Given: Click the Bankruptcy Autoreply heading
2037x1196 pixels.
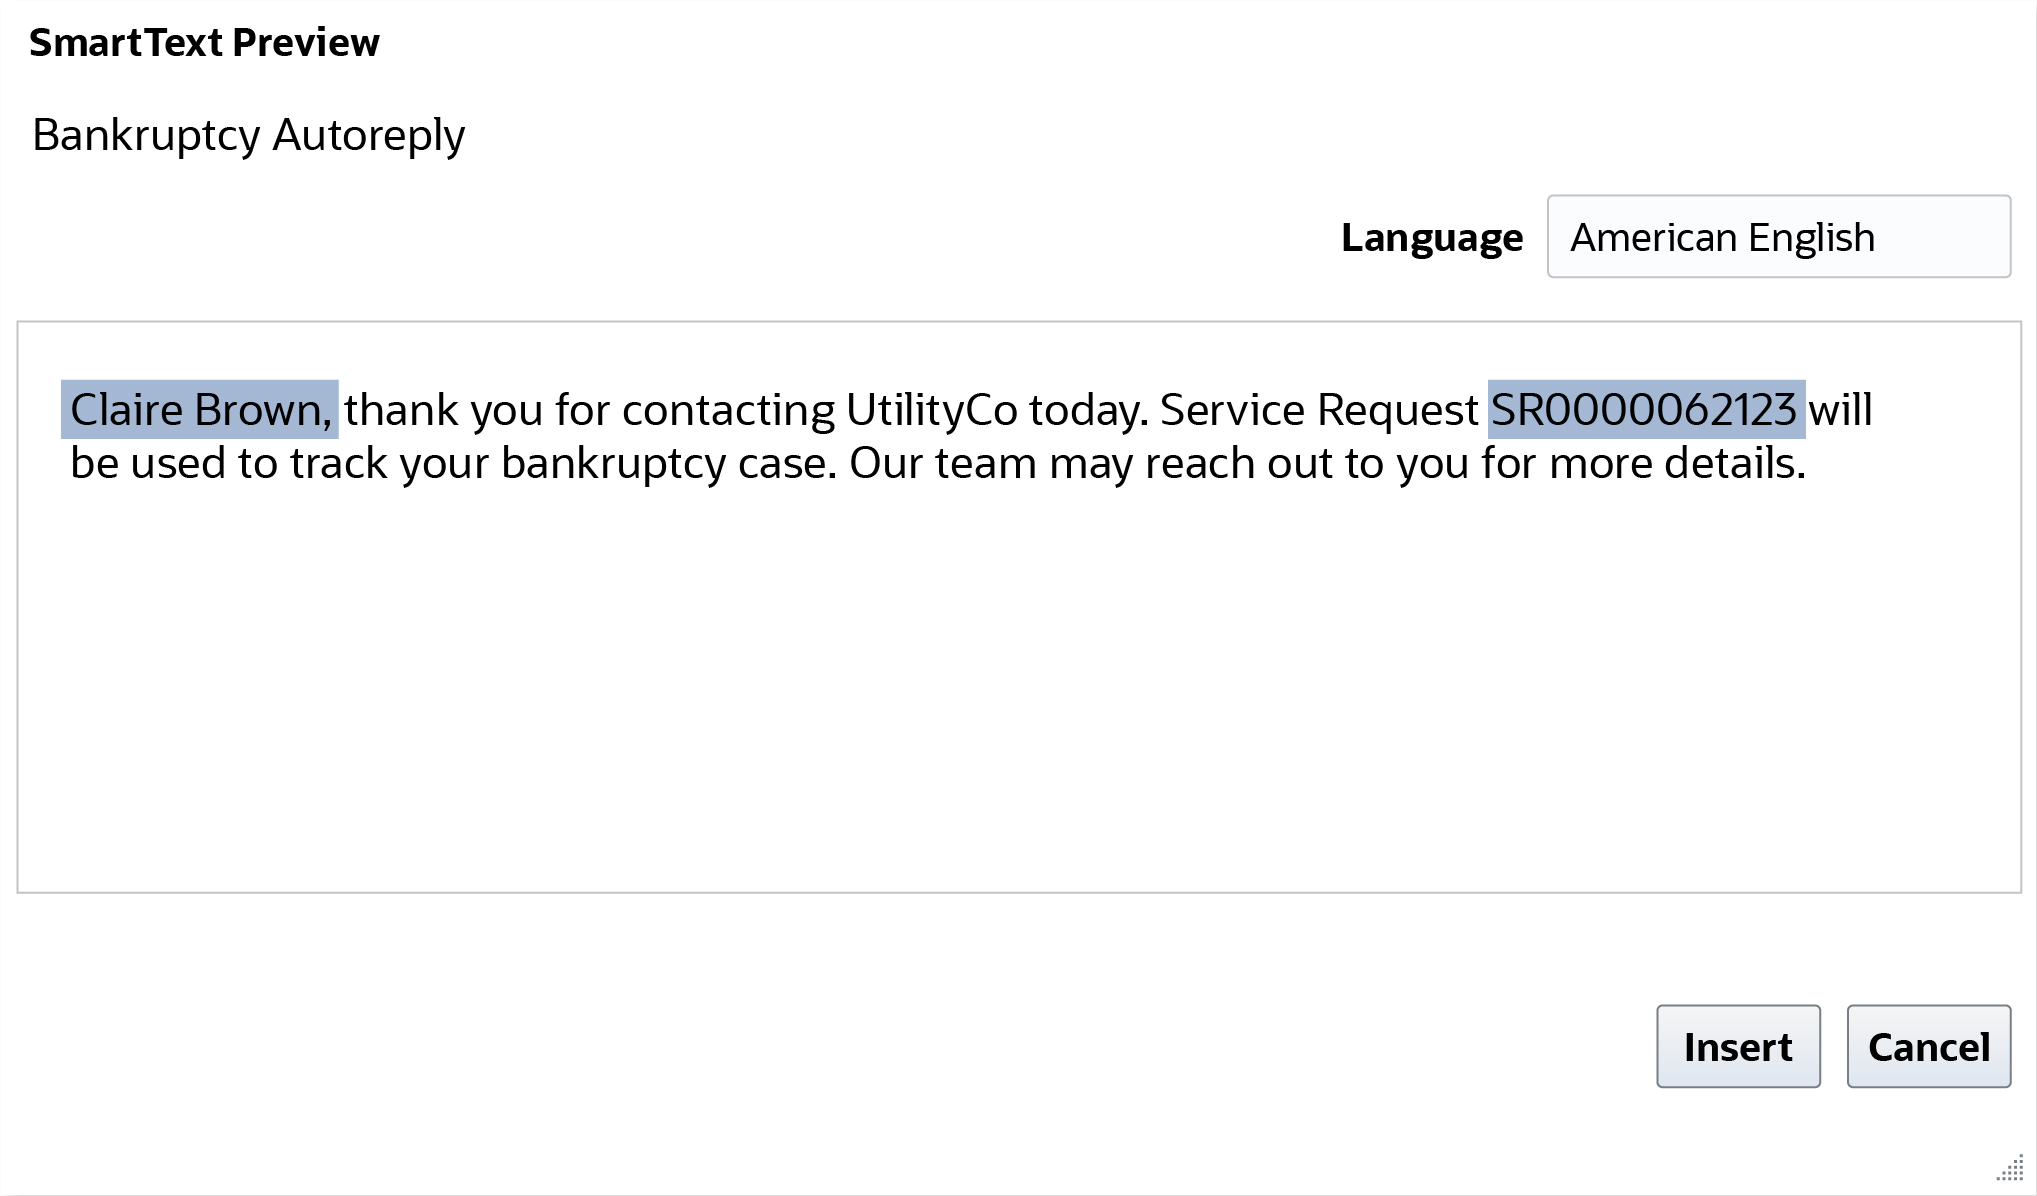Looking at the screenshot, I should pos(248,135).
